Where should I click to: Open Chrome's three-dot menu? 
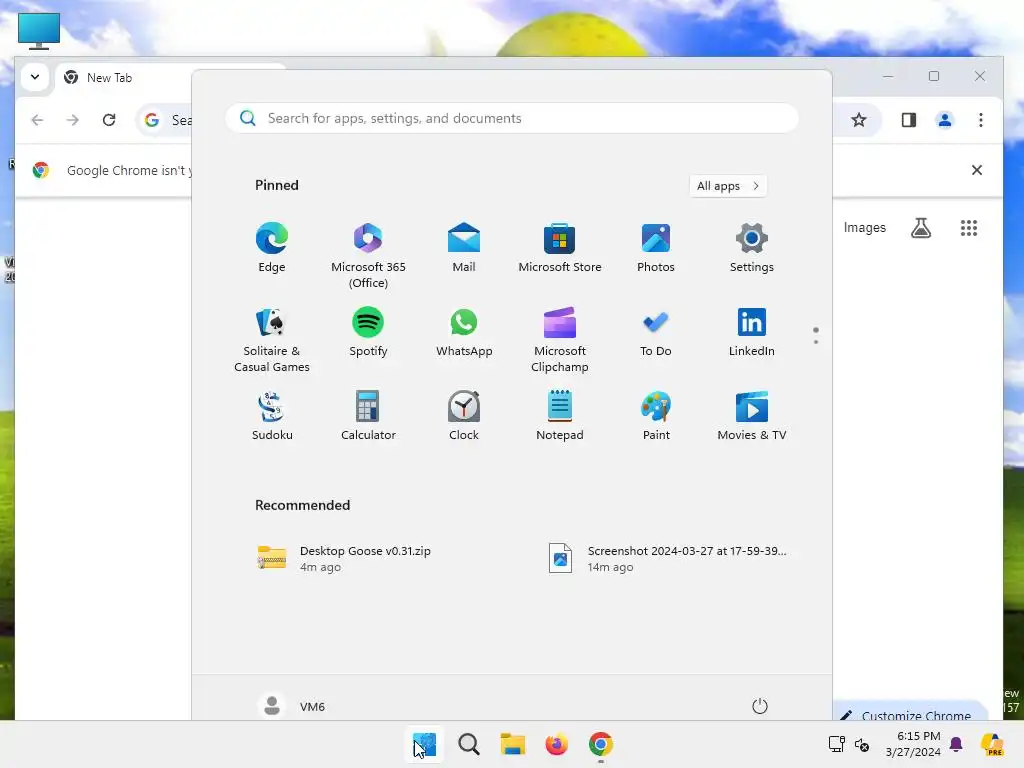pyautogui.click(x=980, y=120)
